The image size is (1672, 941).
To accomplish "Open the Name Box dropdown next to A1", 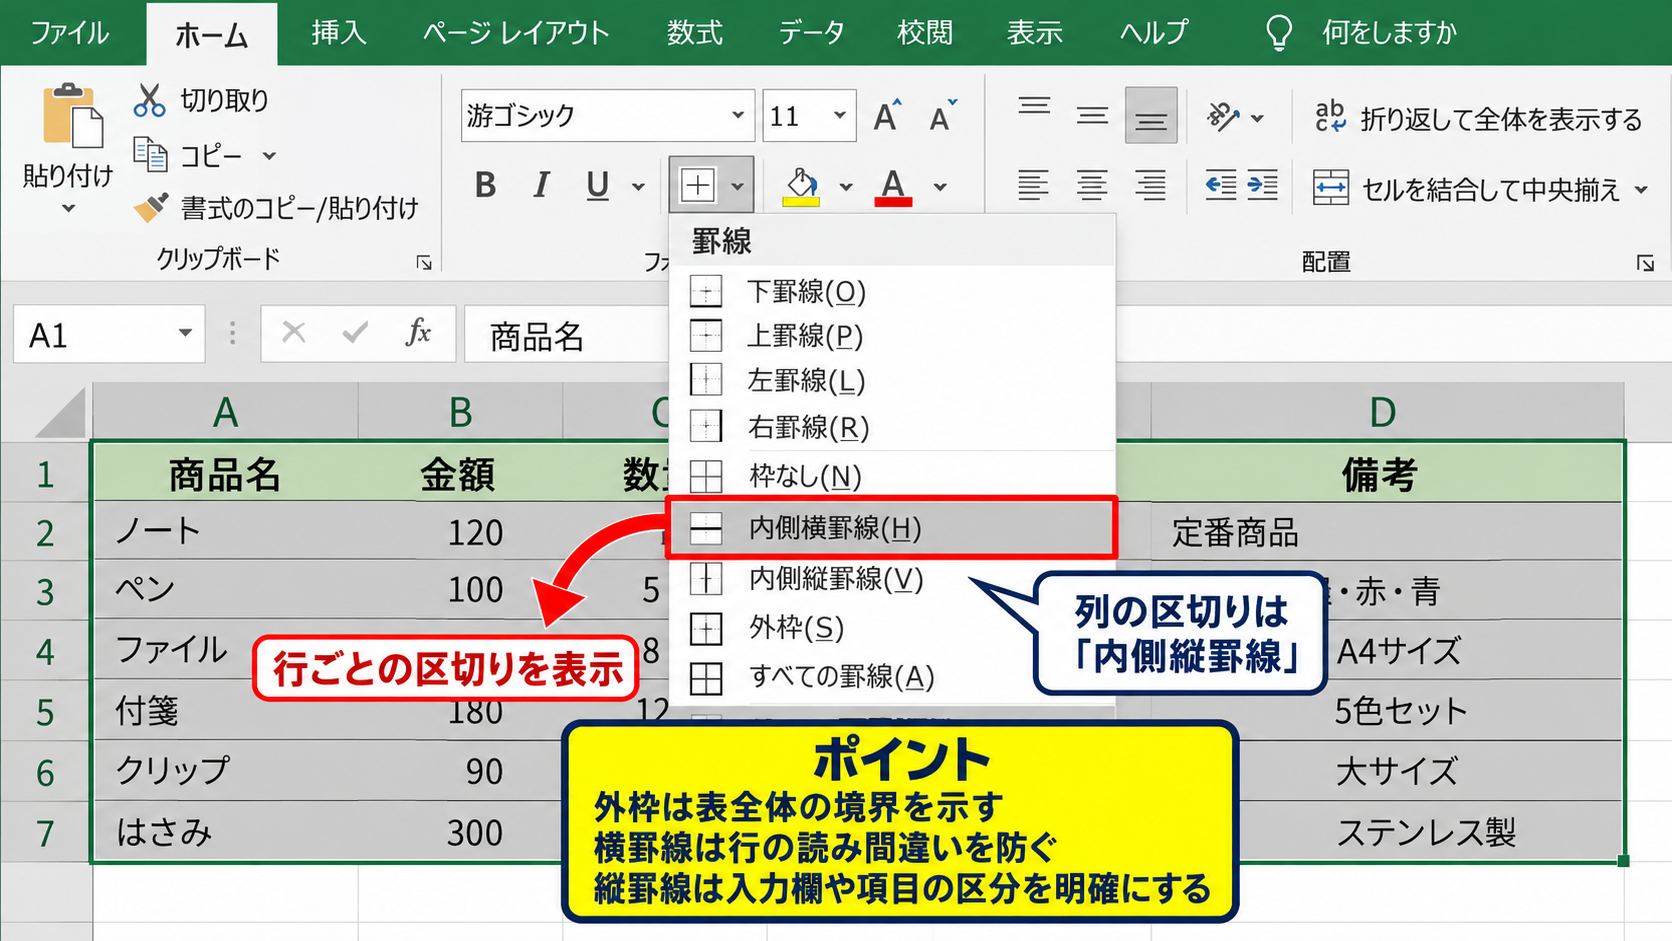I will (185, 333).
